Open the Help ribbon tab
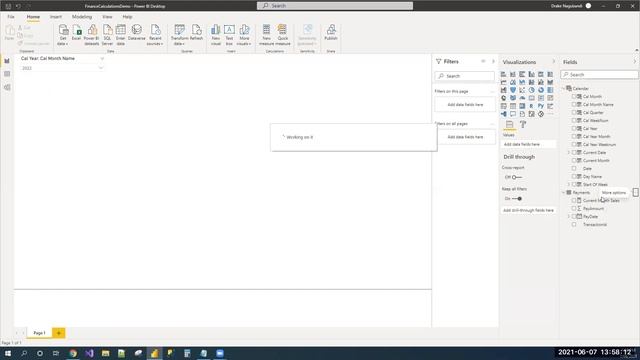640x360 pixels. 127,17
